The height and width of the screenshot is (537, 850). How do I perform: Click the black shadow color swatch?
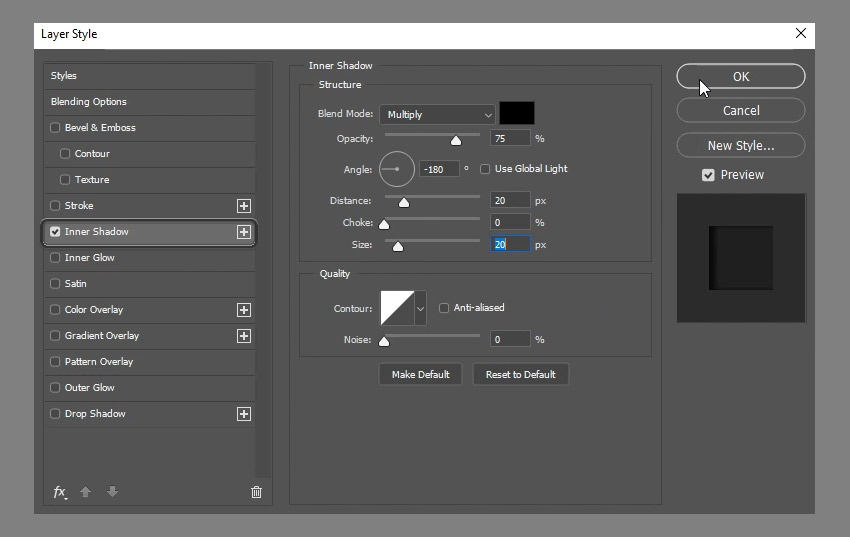tap(517, 114)
